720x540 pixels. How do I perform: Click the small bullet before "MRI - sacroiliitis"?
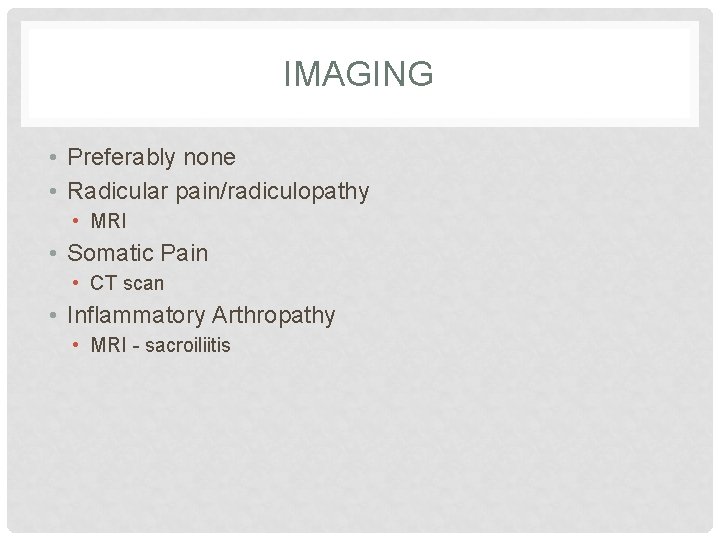pyautogui.click(x=79, y=346)
